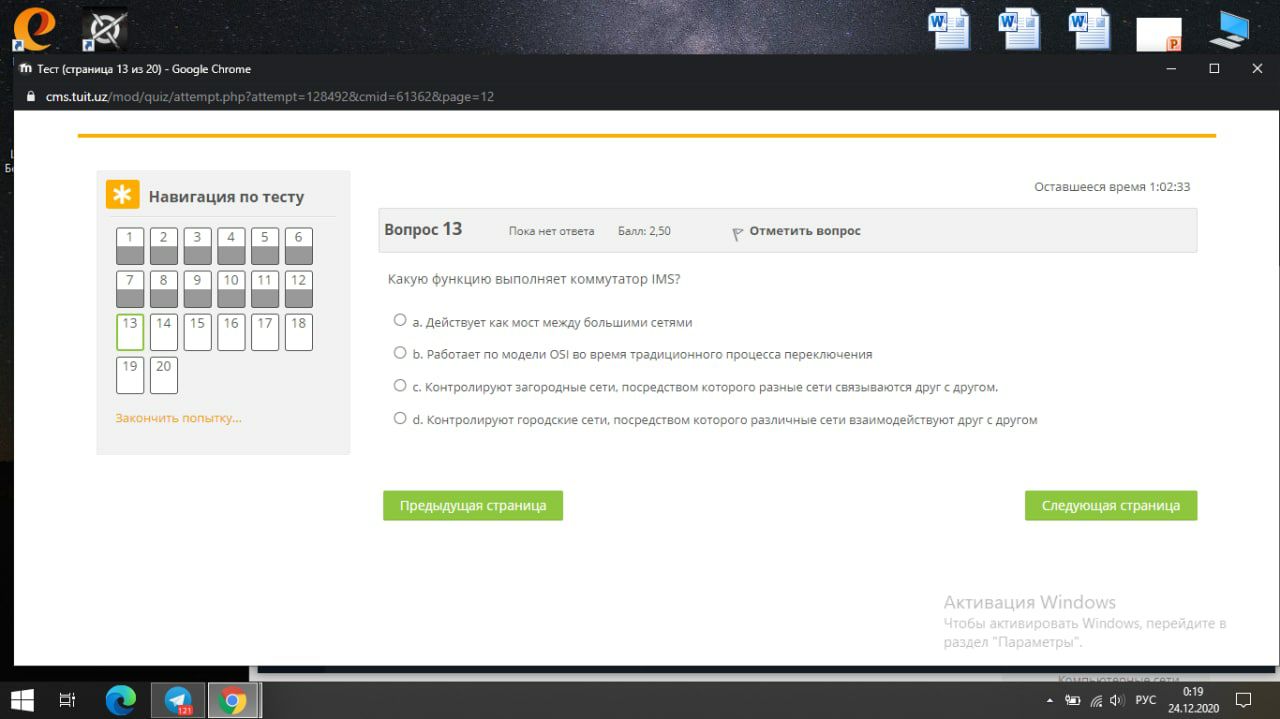Image resolution: width=1280 pixels, height=719 pixels.
Task: Open question 3 from test navigation
Action: coord(198,246)
